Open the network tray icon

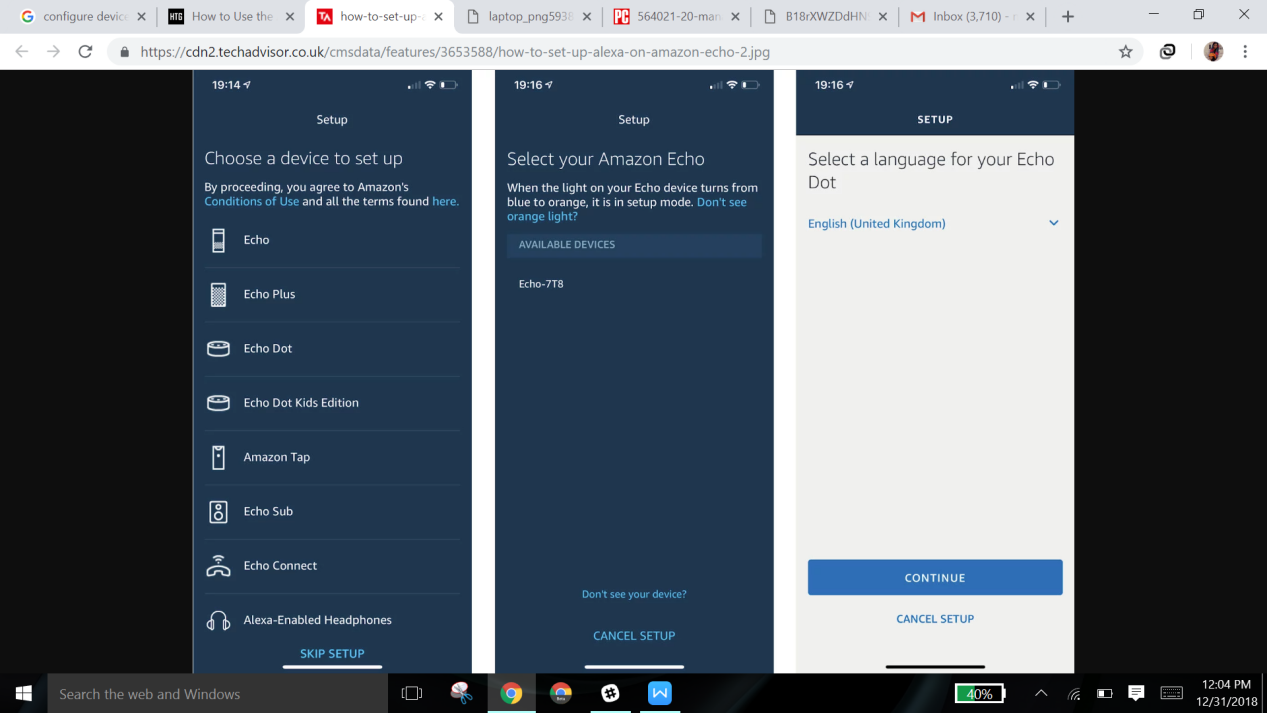[x=1074, y=693]
